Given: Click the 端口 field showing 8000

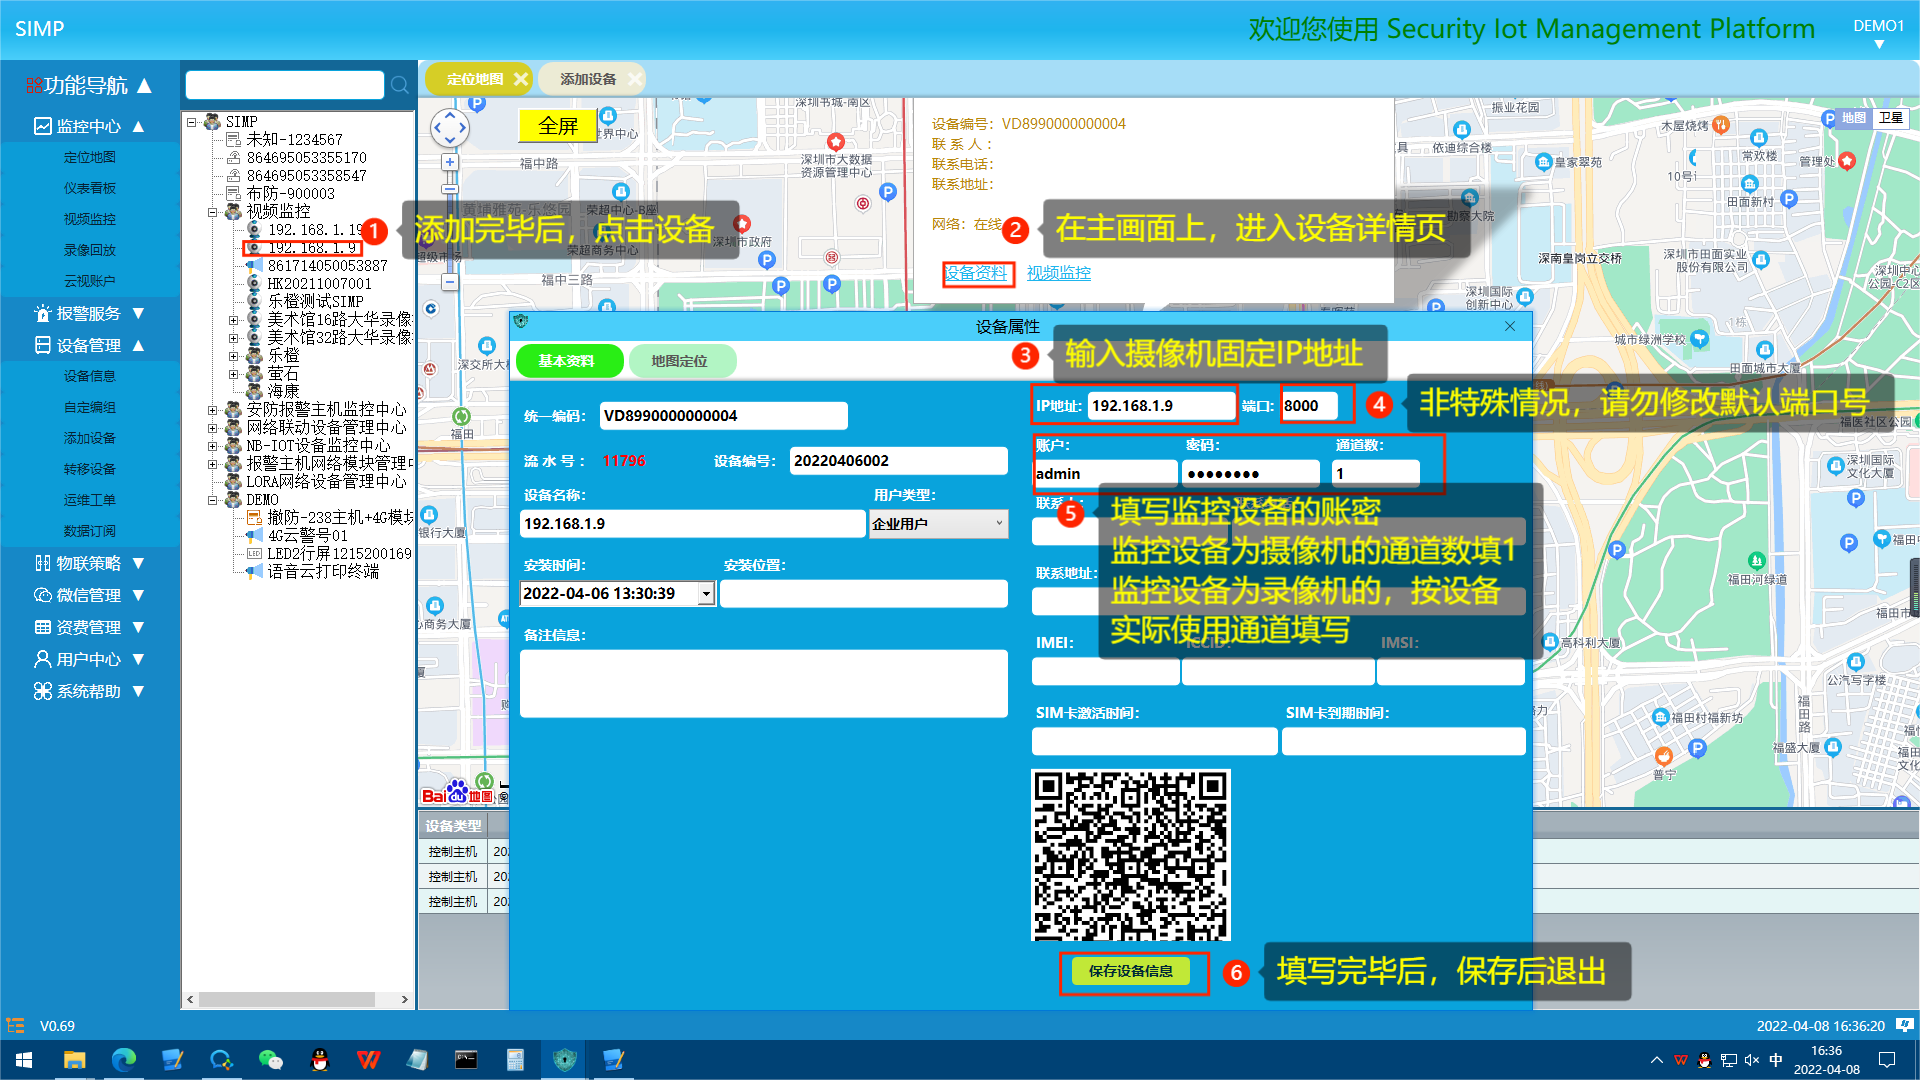Looking at the screenshot, I should point(1309,406).
